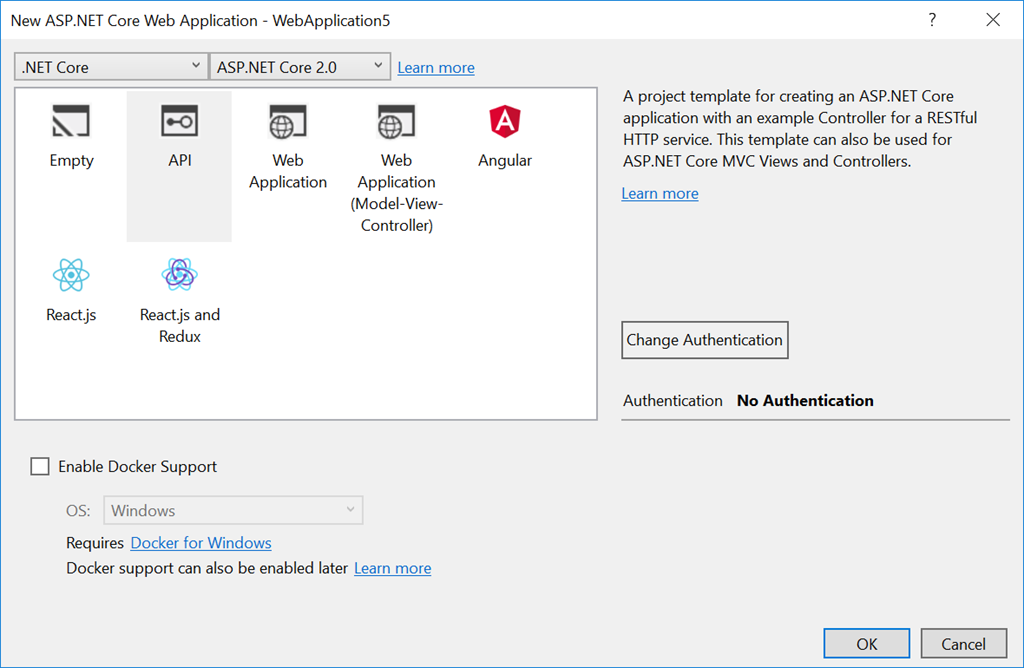This screenshot has width=1024, height=668.
Task: Select Web Application (Model-View-Controller) template icon
Action: (396, 123)
